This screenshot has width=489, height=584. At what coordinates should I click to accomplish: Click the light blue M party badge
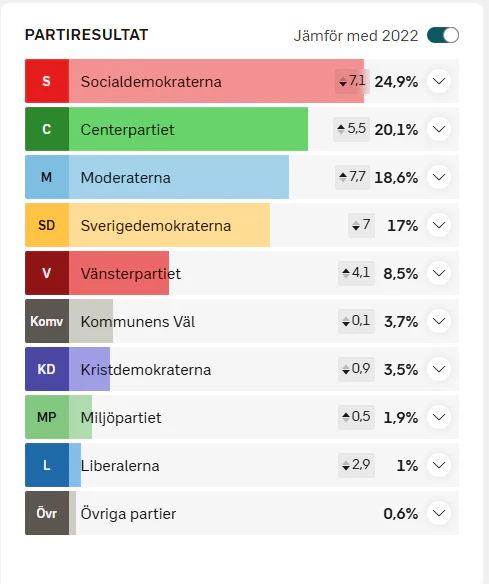pyautogui.click(x=47, y=177)
